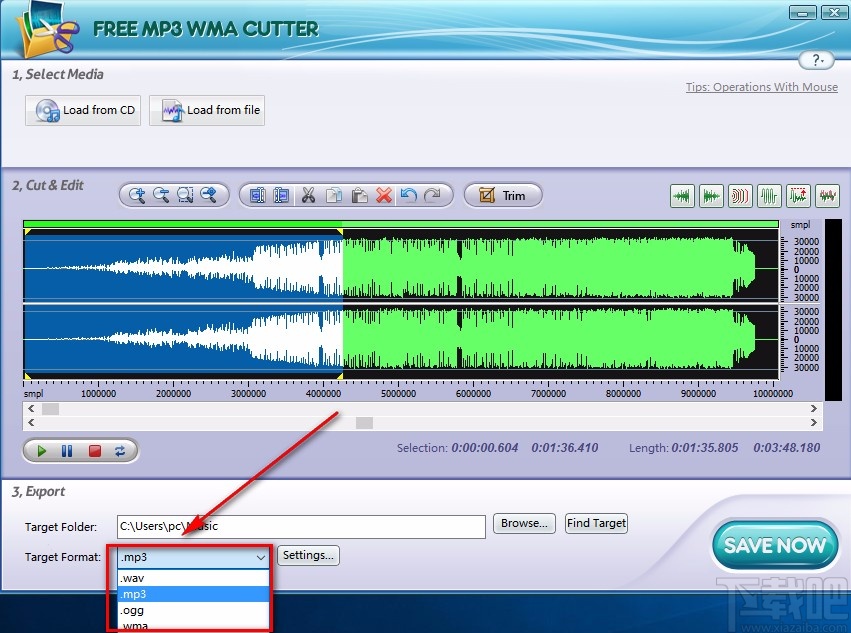The image size is (851, 633).
Task: Click the last red-green waveform effect icon
Action: (x=828, y=196)
